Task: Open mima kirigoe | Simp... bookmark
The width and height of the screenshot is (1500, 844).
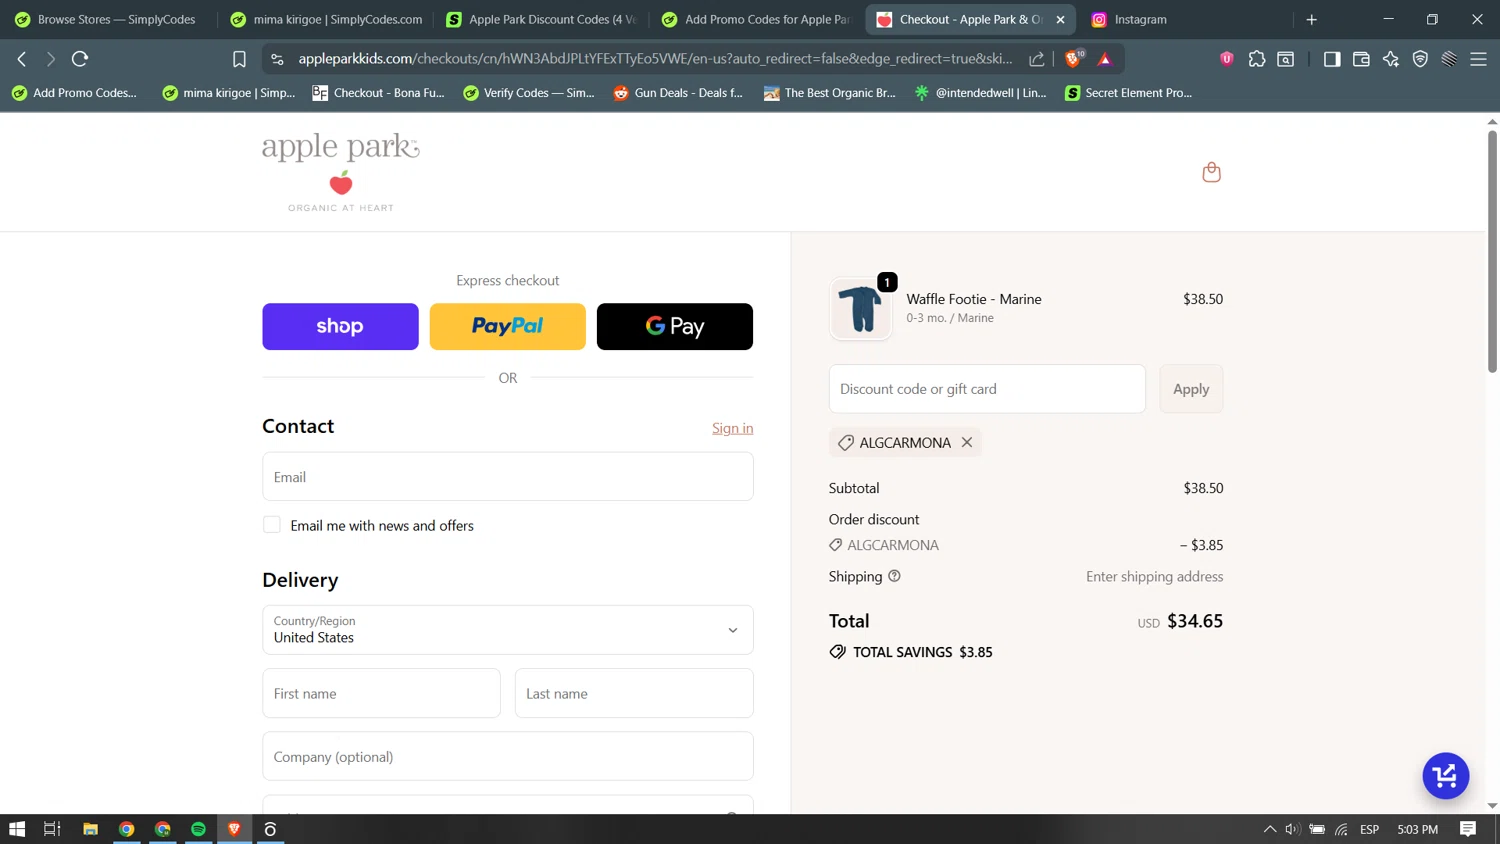Action: click(x=229, y=93)
